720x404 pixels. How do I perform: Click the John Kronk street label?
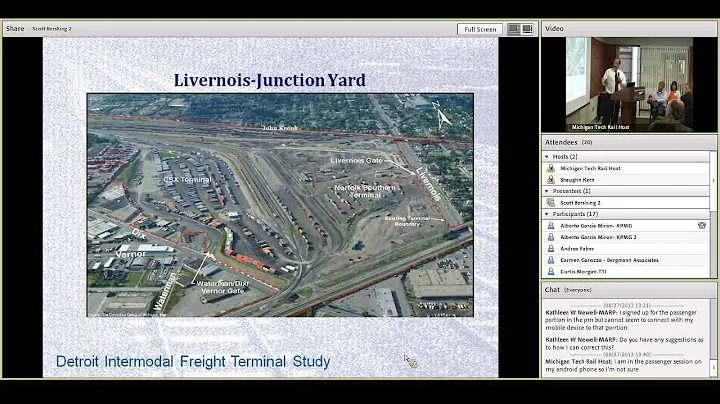click(280, 128)
